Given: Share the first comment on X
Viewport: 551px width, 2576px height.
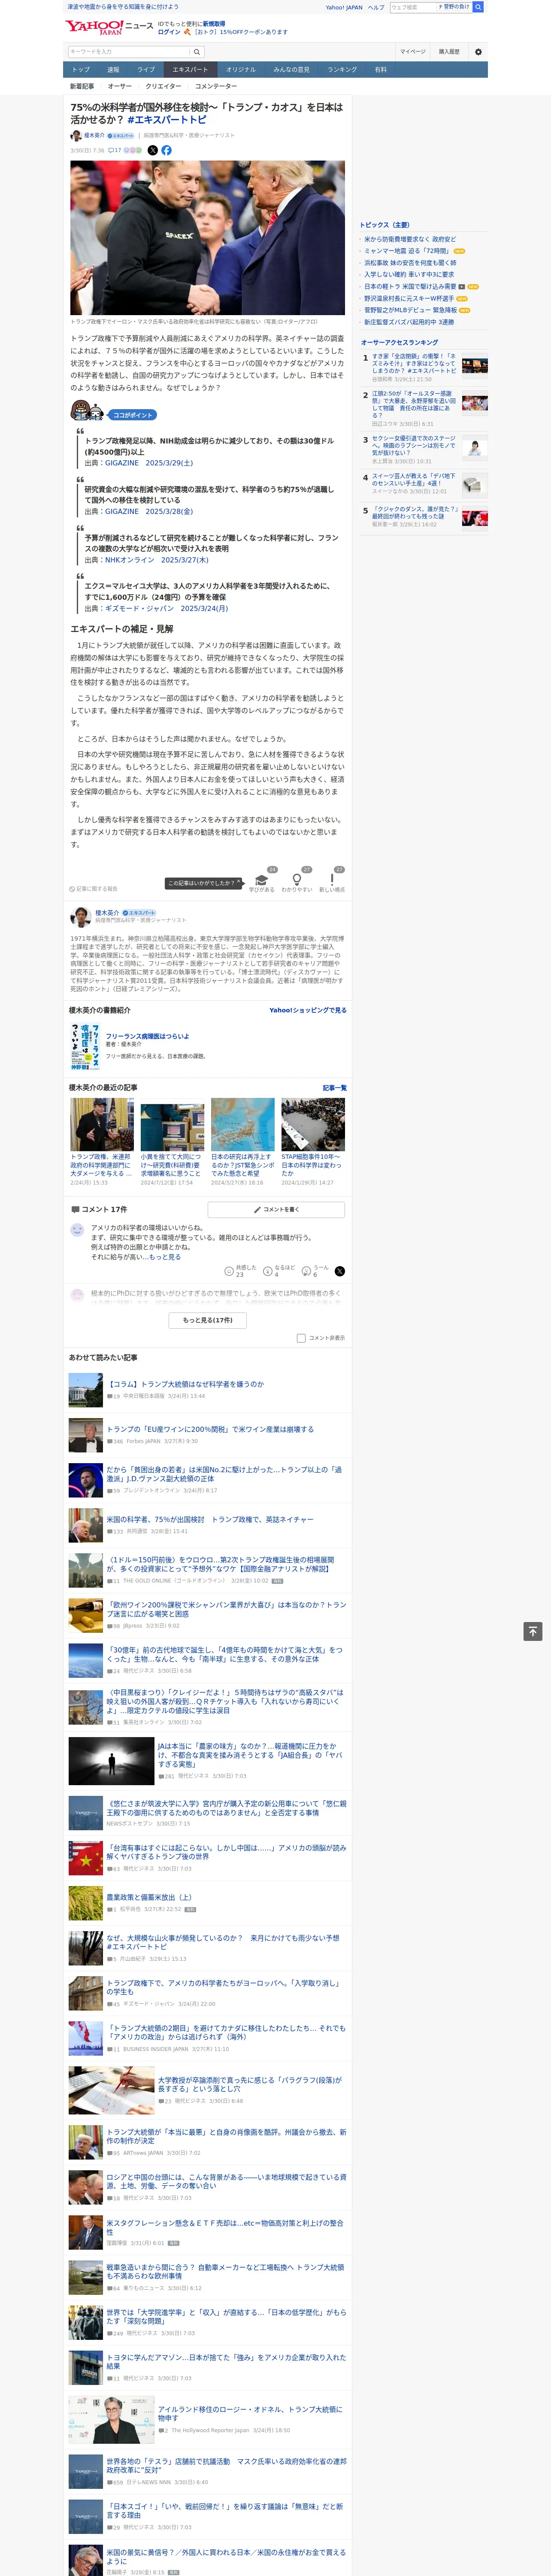Looking at the screenshot, I should click(340, 1271).
